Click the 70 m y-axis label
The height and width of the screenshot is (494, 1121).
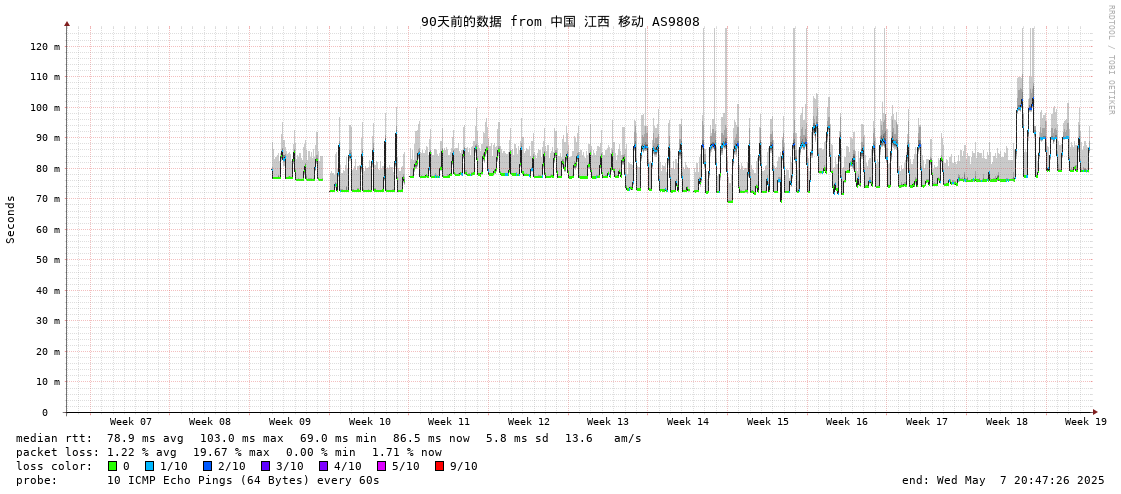pos(49,199)
